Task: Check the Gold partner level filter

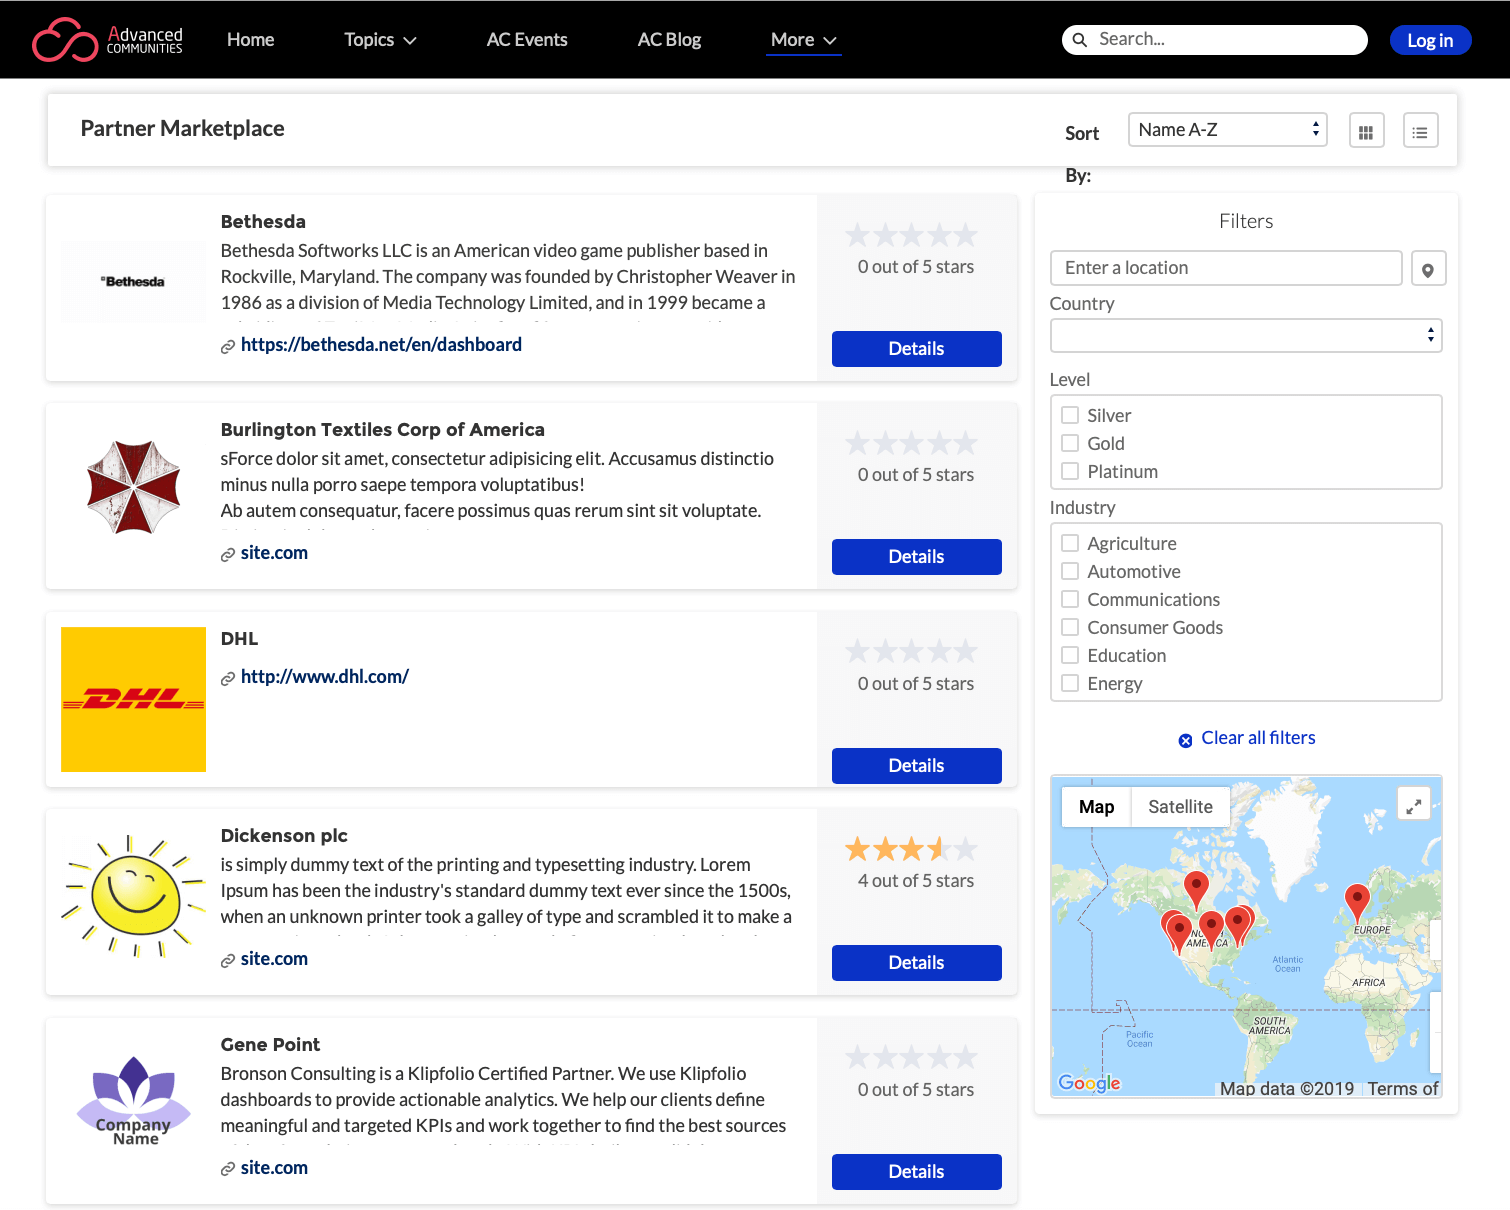Action: click(x=1069, y=443)
